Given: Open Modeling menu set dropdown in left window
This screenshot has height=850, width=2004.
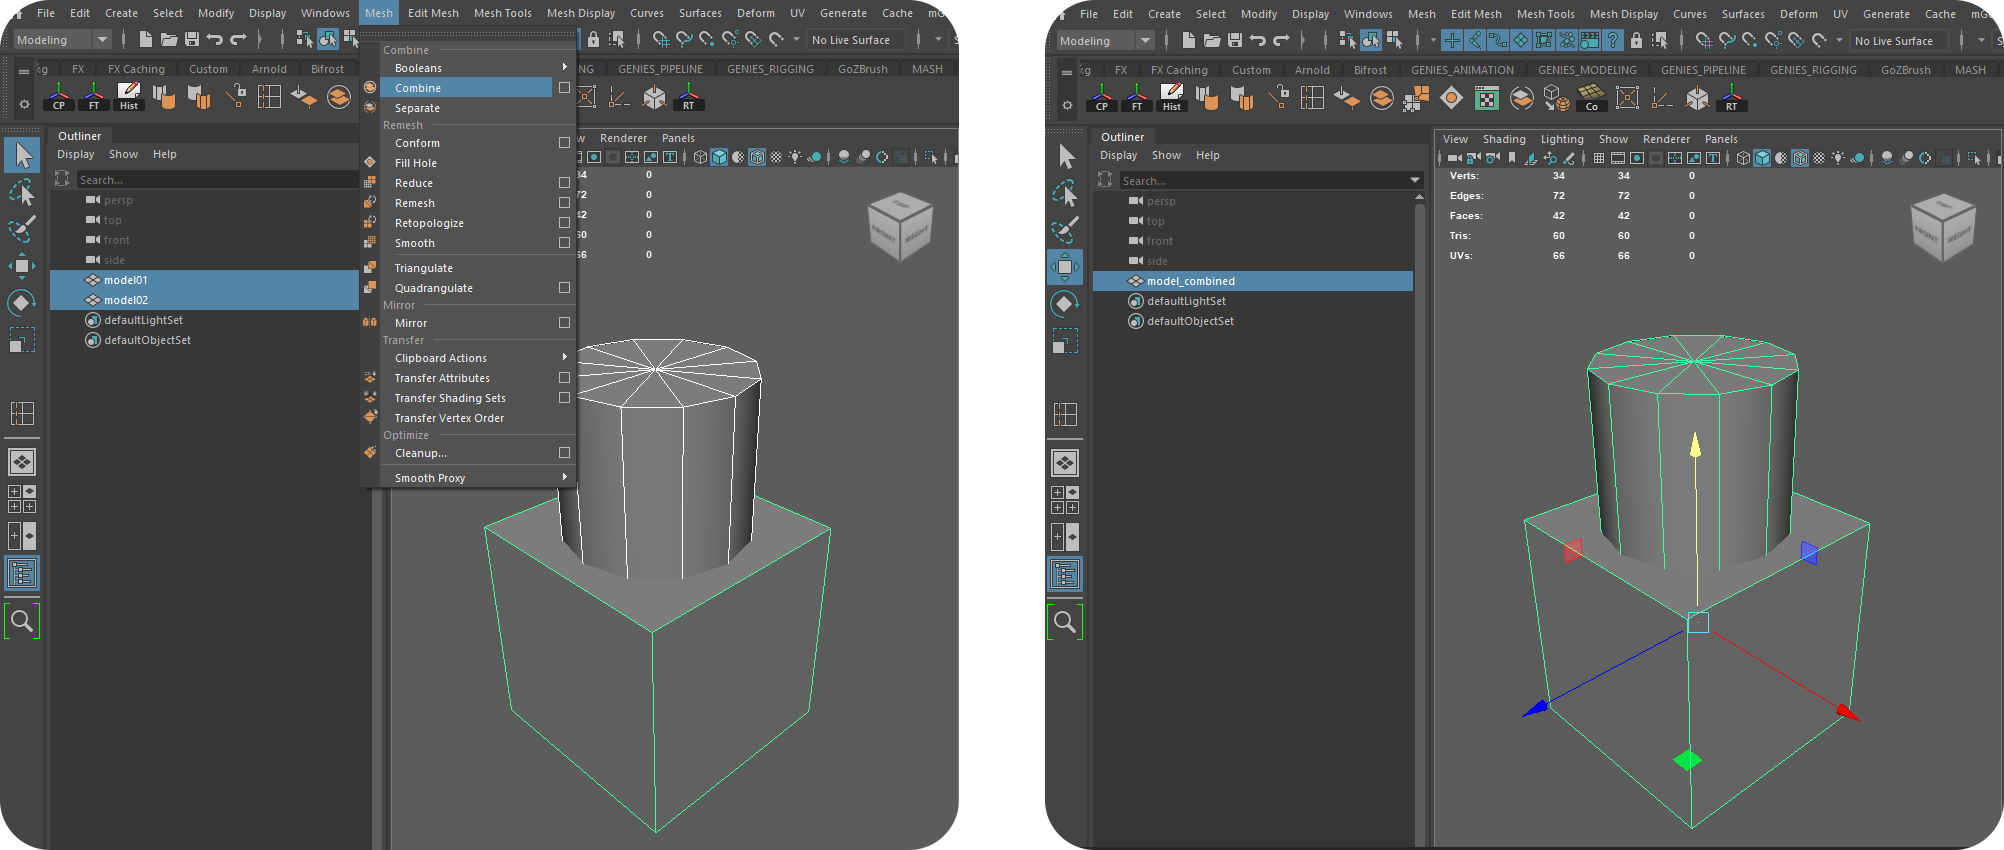Looking at the screenshot, I should coord(62,40).
